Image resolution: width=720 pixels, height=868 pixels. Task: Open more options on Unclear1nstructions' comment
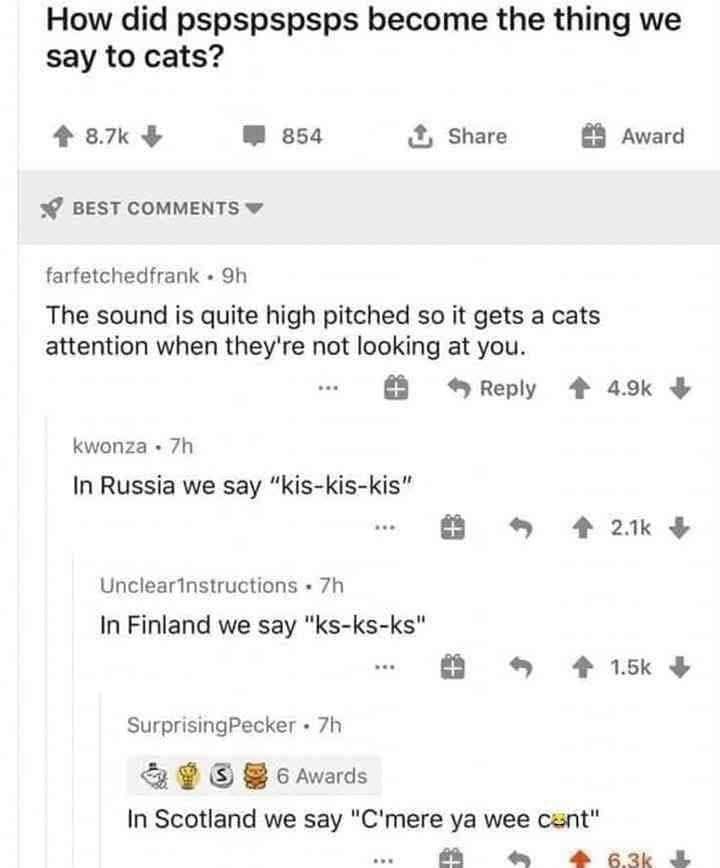pos(385,666)
